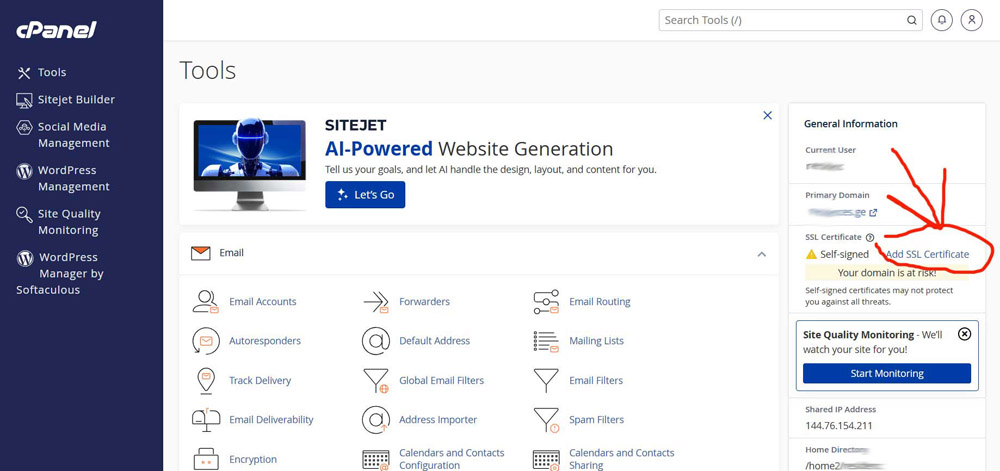Open the Email Filters link
The image size is (1000, 471).
point(596,380)
